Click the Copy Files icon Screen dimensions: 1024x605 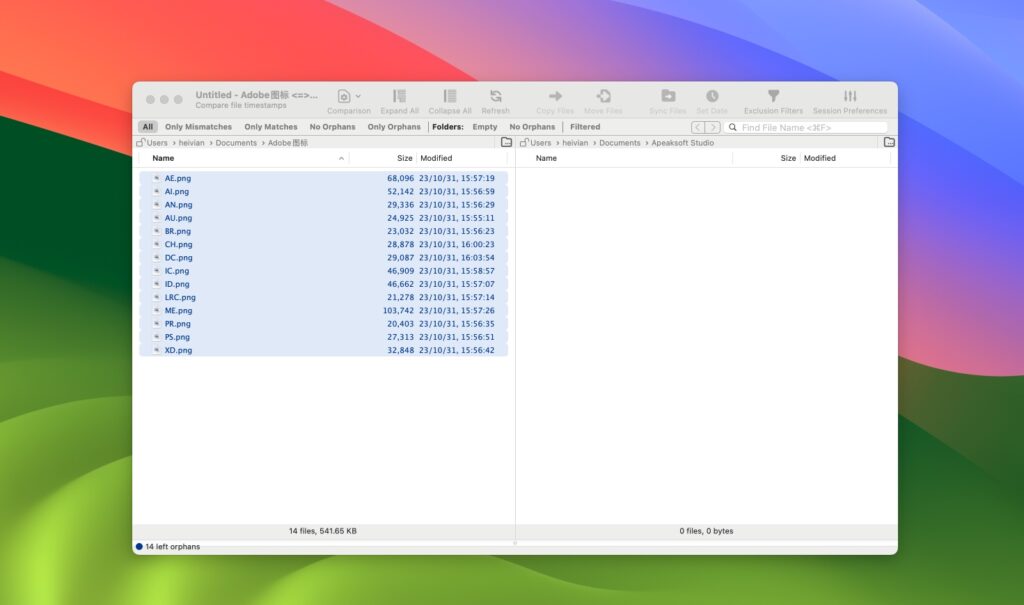(x=553, y=97)
